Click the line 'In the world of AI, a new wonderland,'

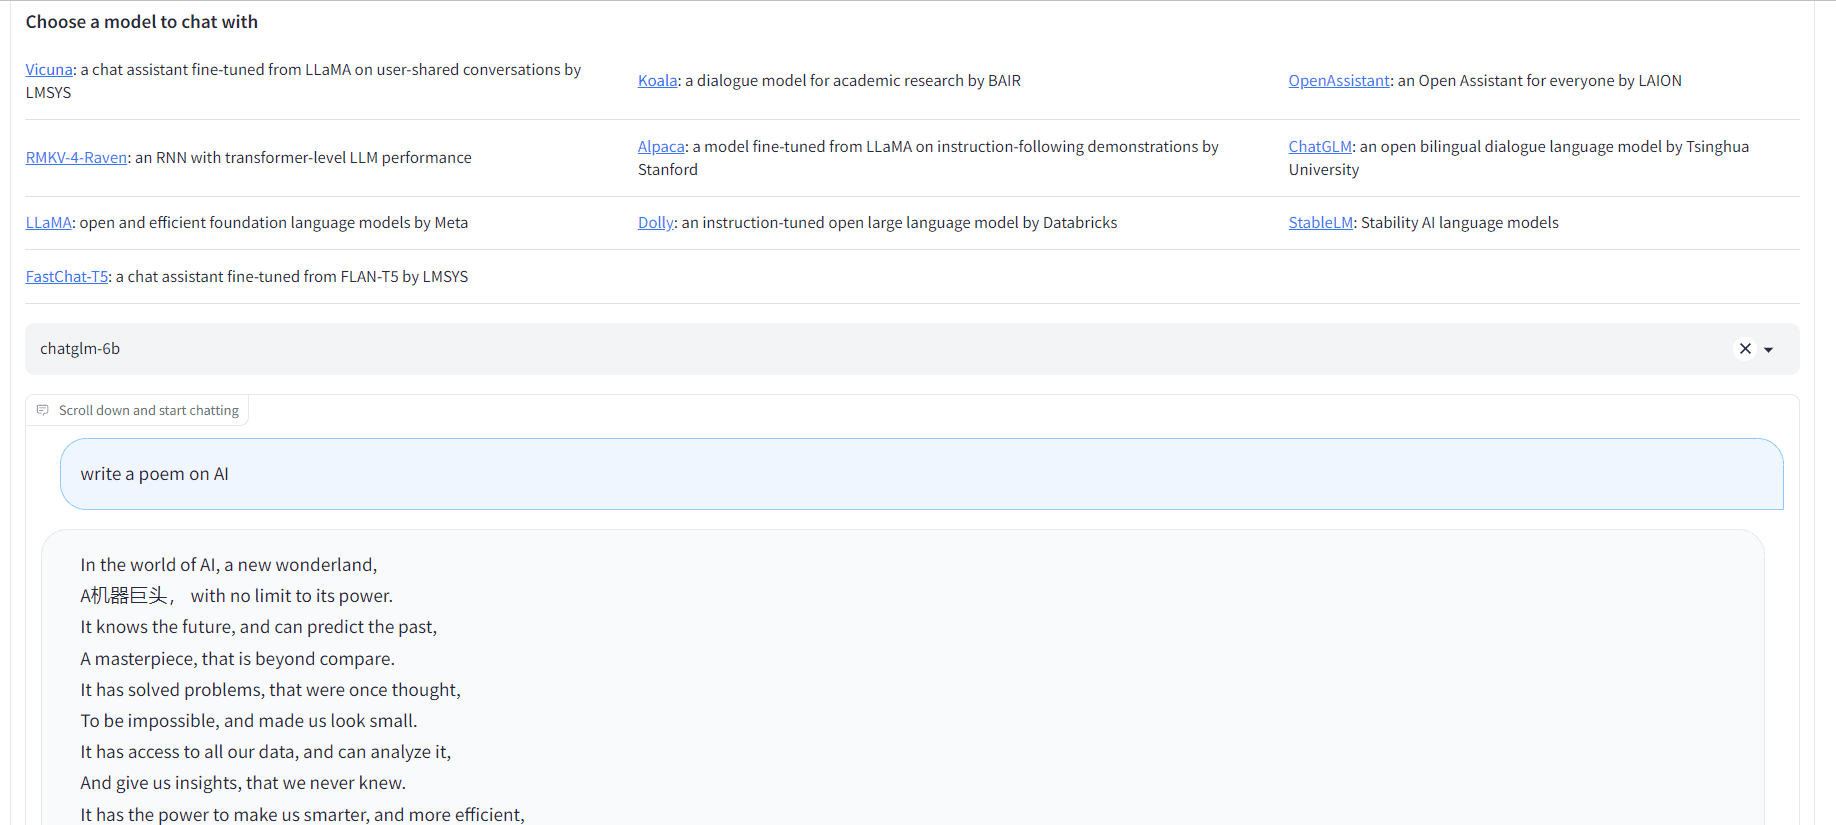pos(229,565)
